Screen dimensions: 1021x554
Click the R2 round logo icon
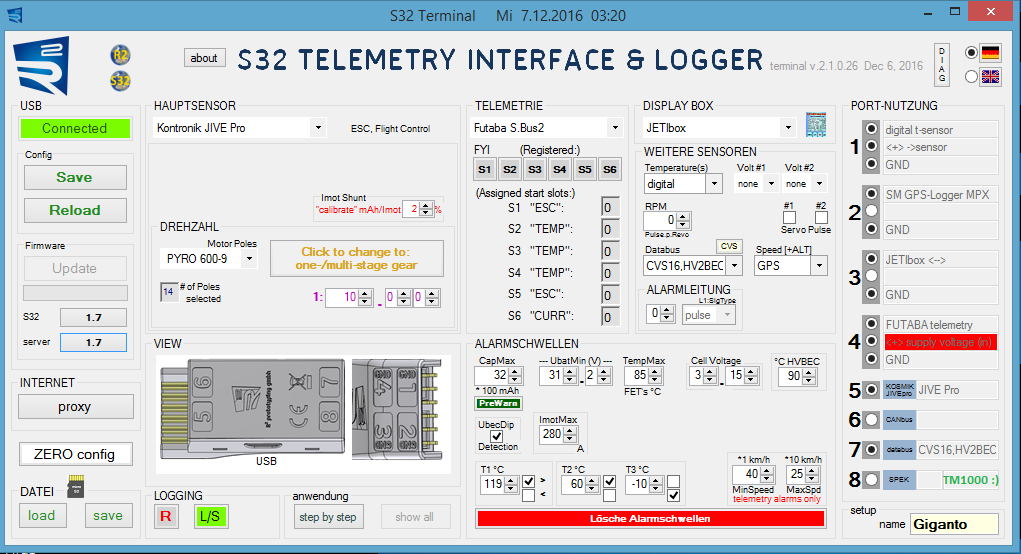tap(120, 55)
